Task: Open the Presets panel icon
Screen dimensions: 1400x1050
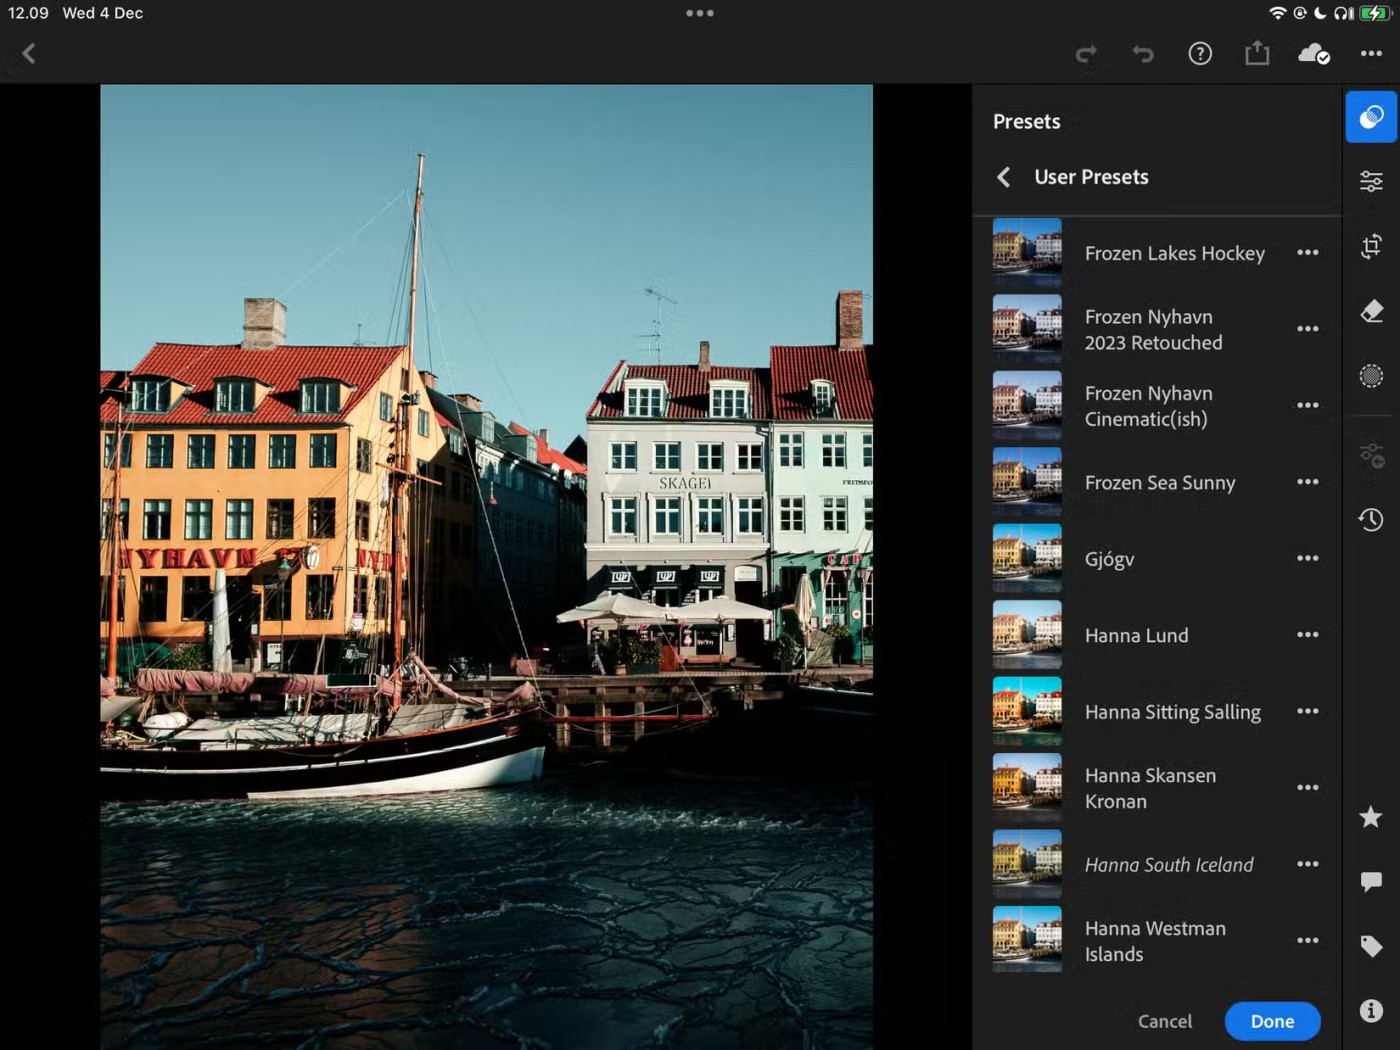Action: tap(1371, 117)
